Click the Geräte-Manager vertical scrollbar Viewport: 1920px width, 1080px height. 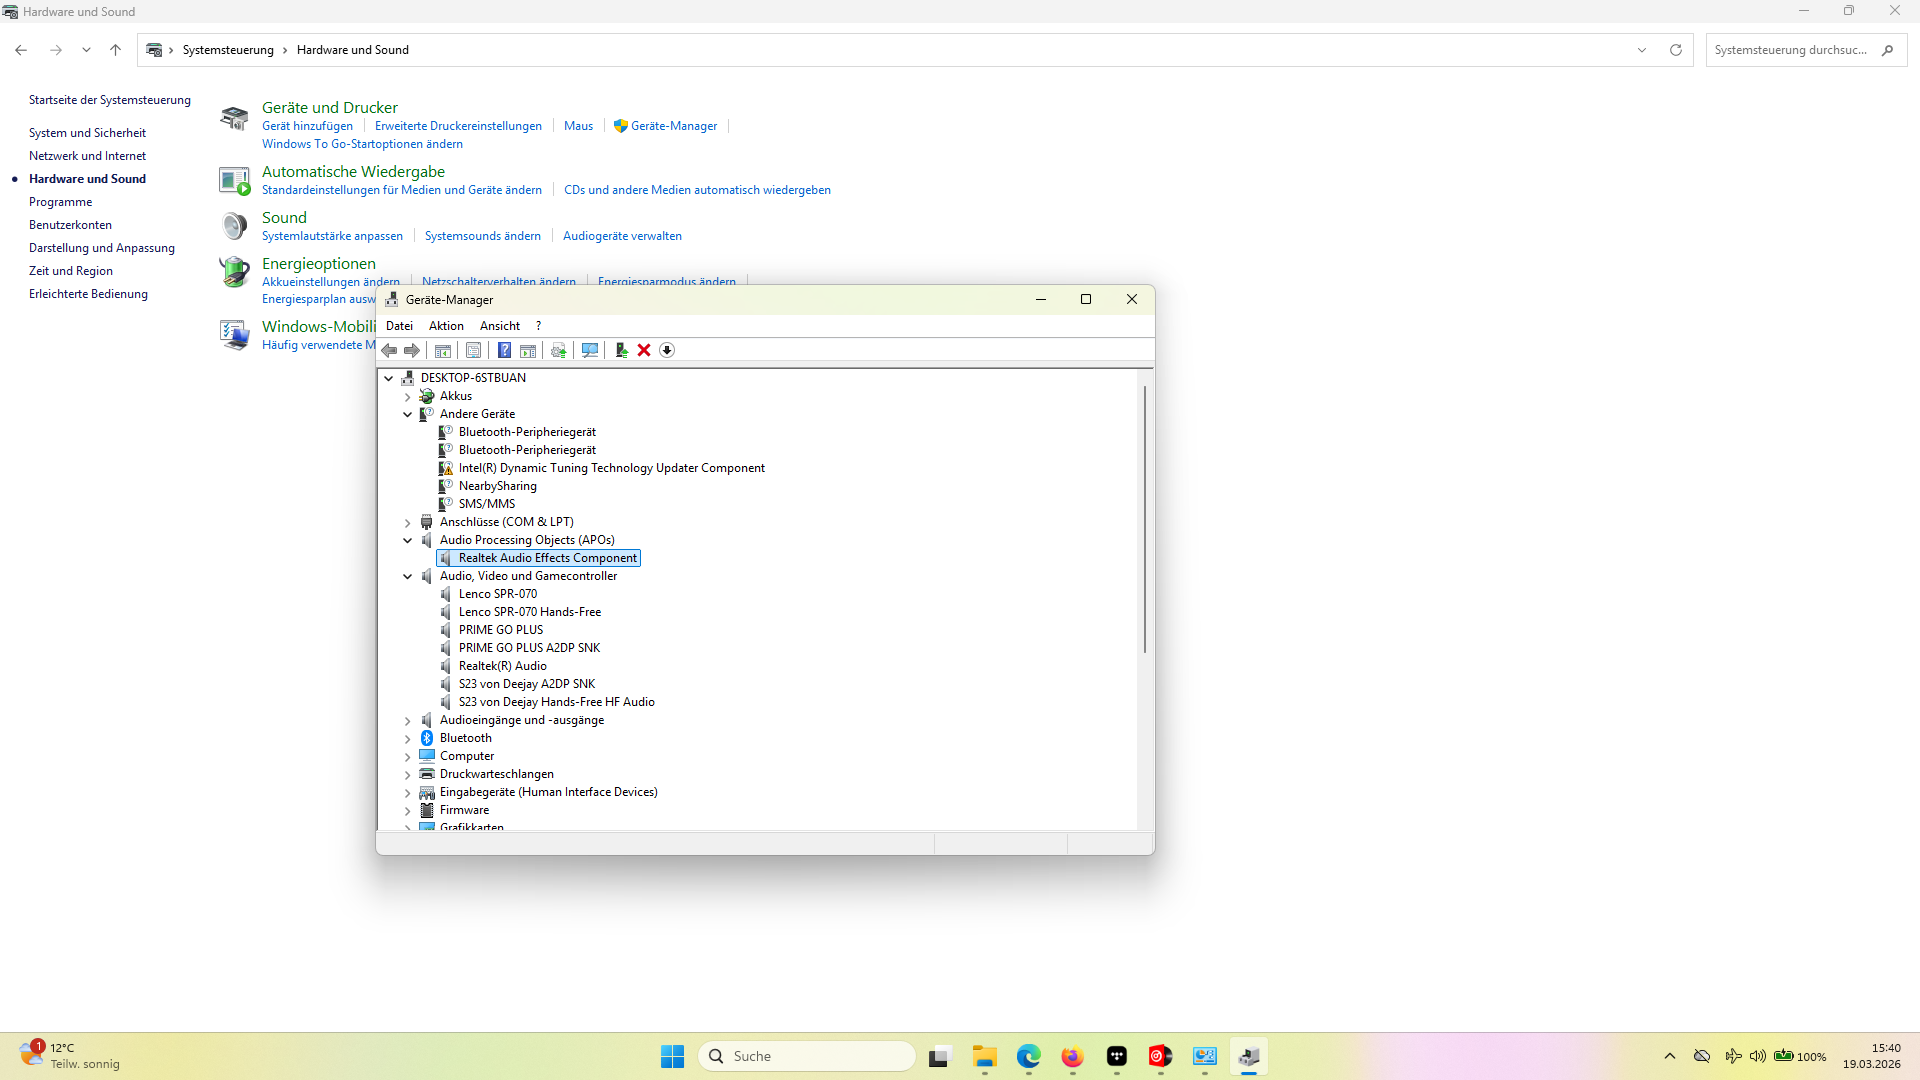(x=1145, y=520)
